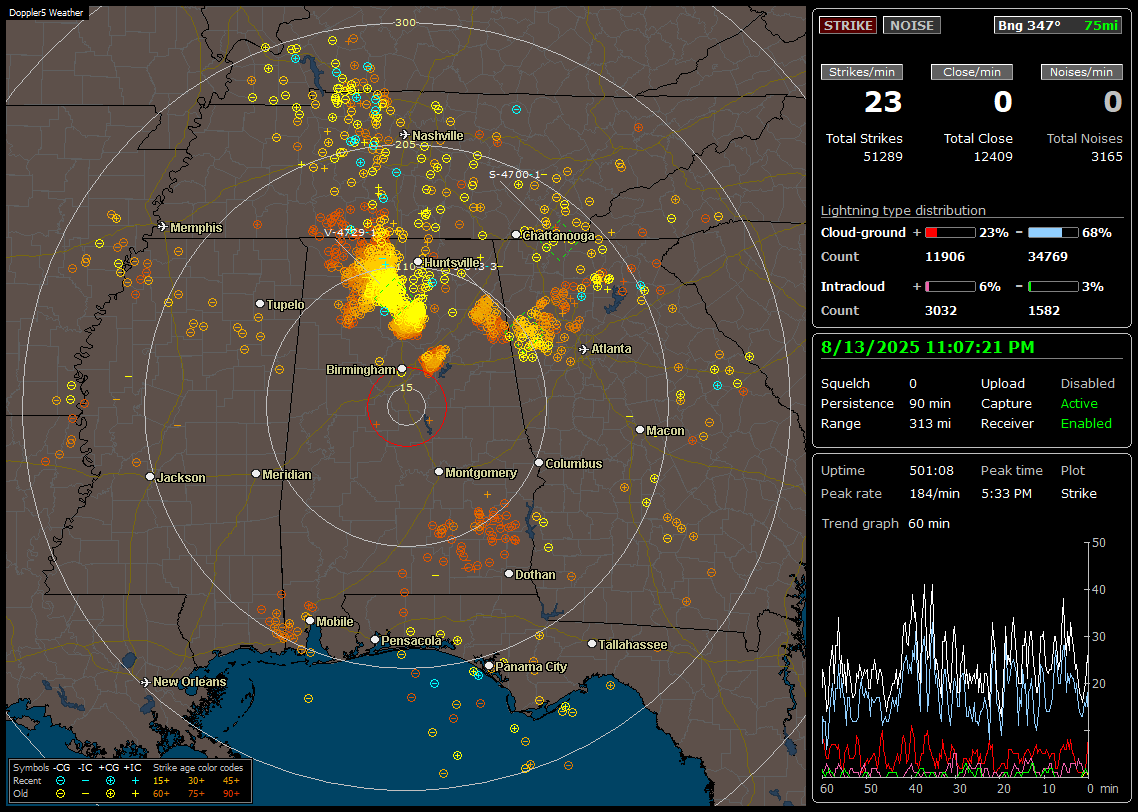The height and width of the screenshot is (812, 1138).
Task: Click the intracloud count 3032
Action: point(941,311)
